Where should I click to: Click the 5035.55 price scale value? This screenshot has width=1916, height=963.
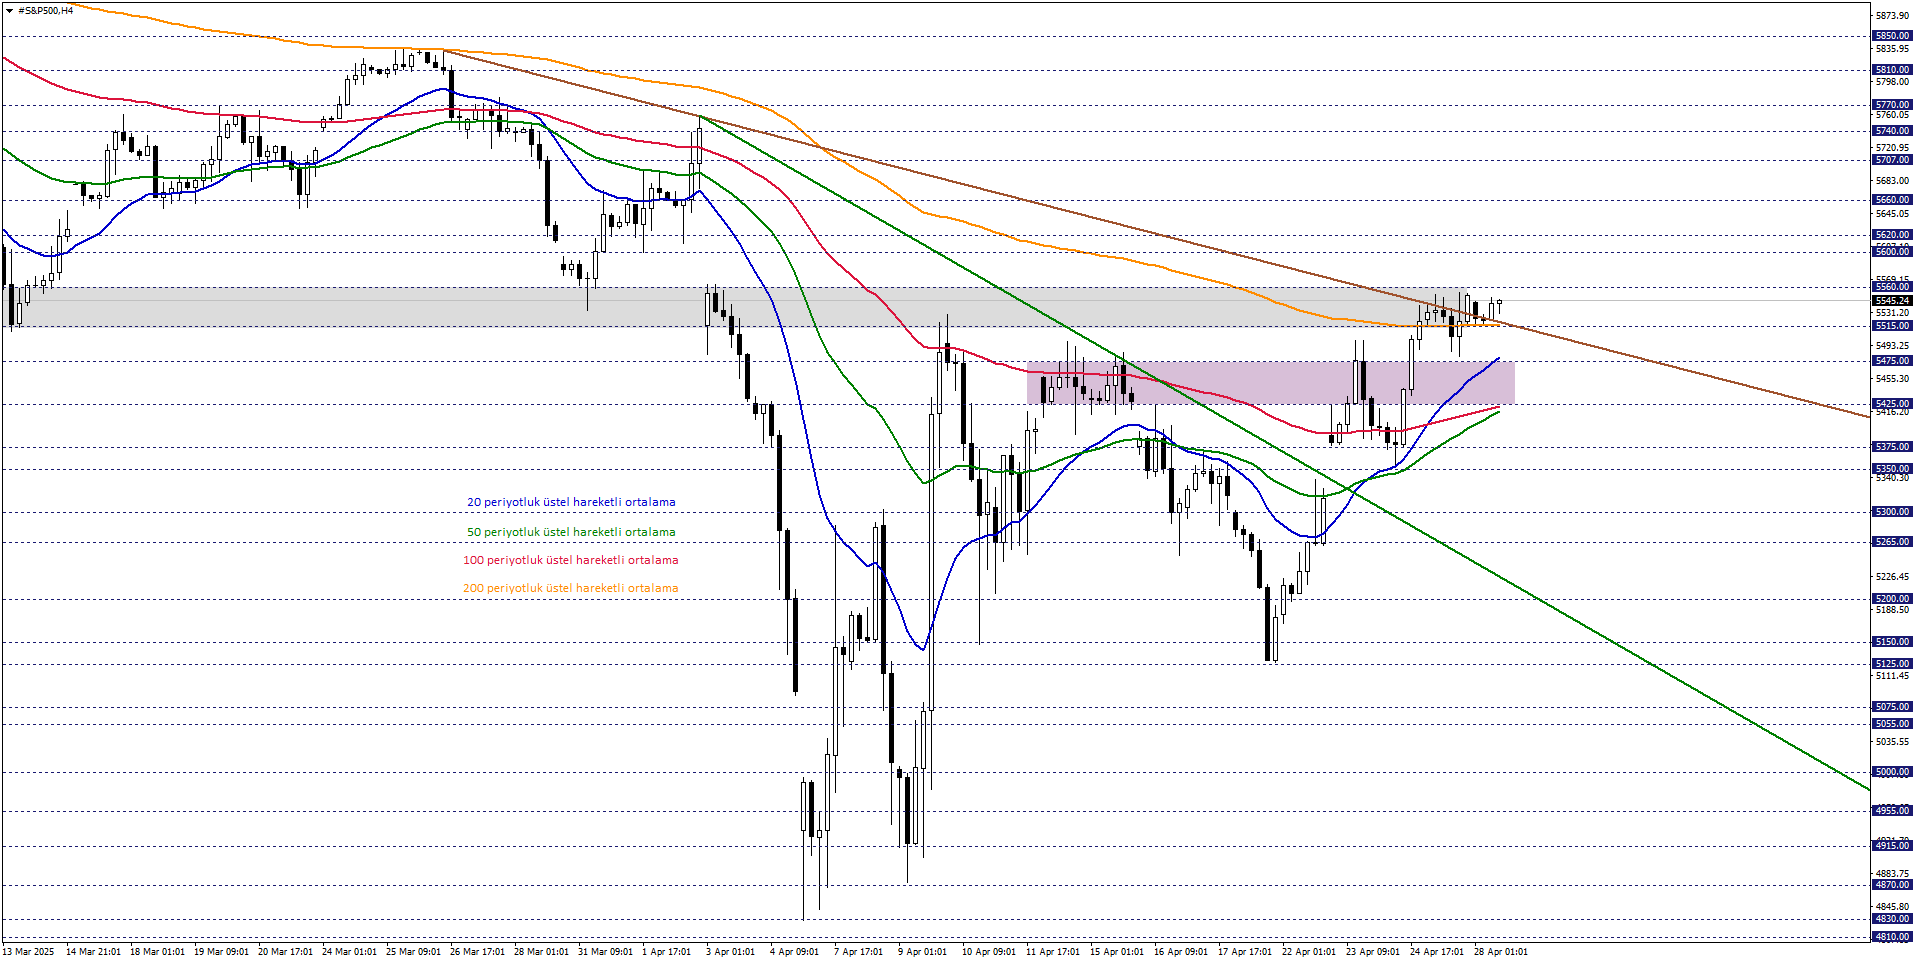coord(1892,742)
